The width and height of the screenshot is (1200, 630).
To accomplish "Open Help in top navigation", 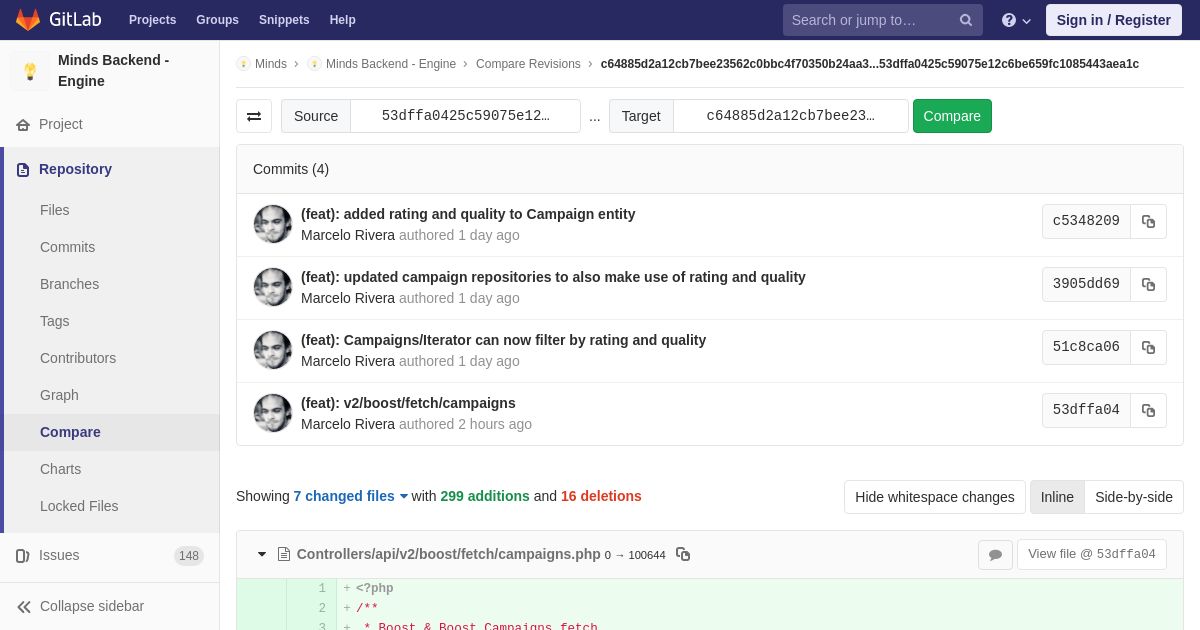I will [x=343, y=20].
